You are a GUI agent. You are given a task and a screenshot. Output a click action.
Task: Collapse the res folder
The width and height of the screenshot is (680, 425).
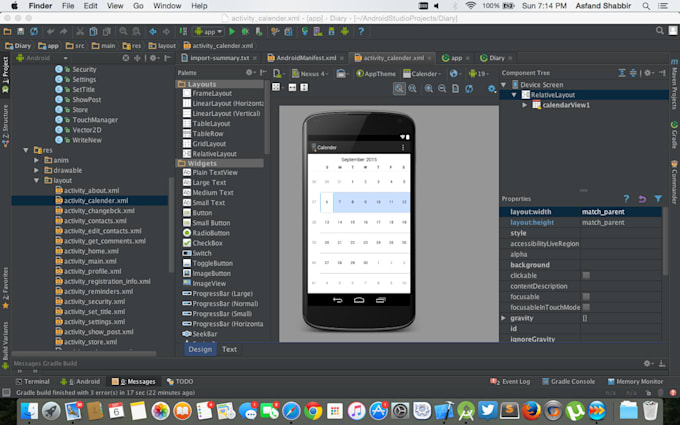(x=26, y=150)
